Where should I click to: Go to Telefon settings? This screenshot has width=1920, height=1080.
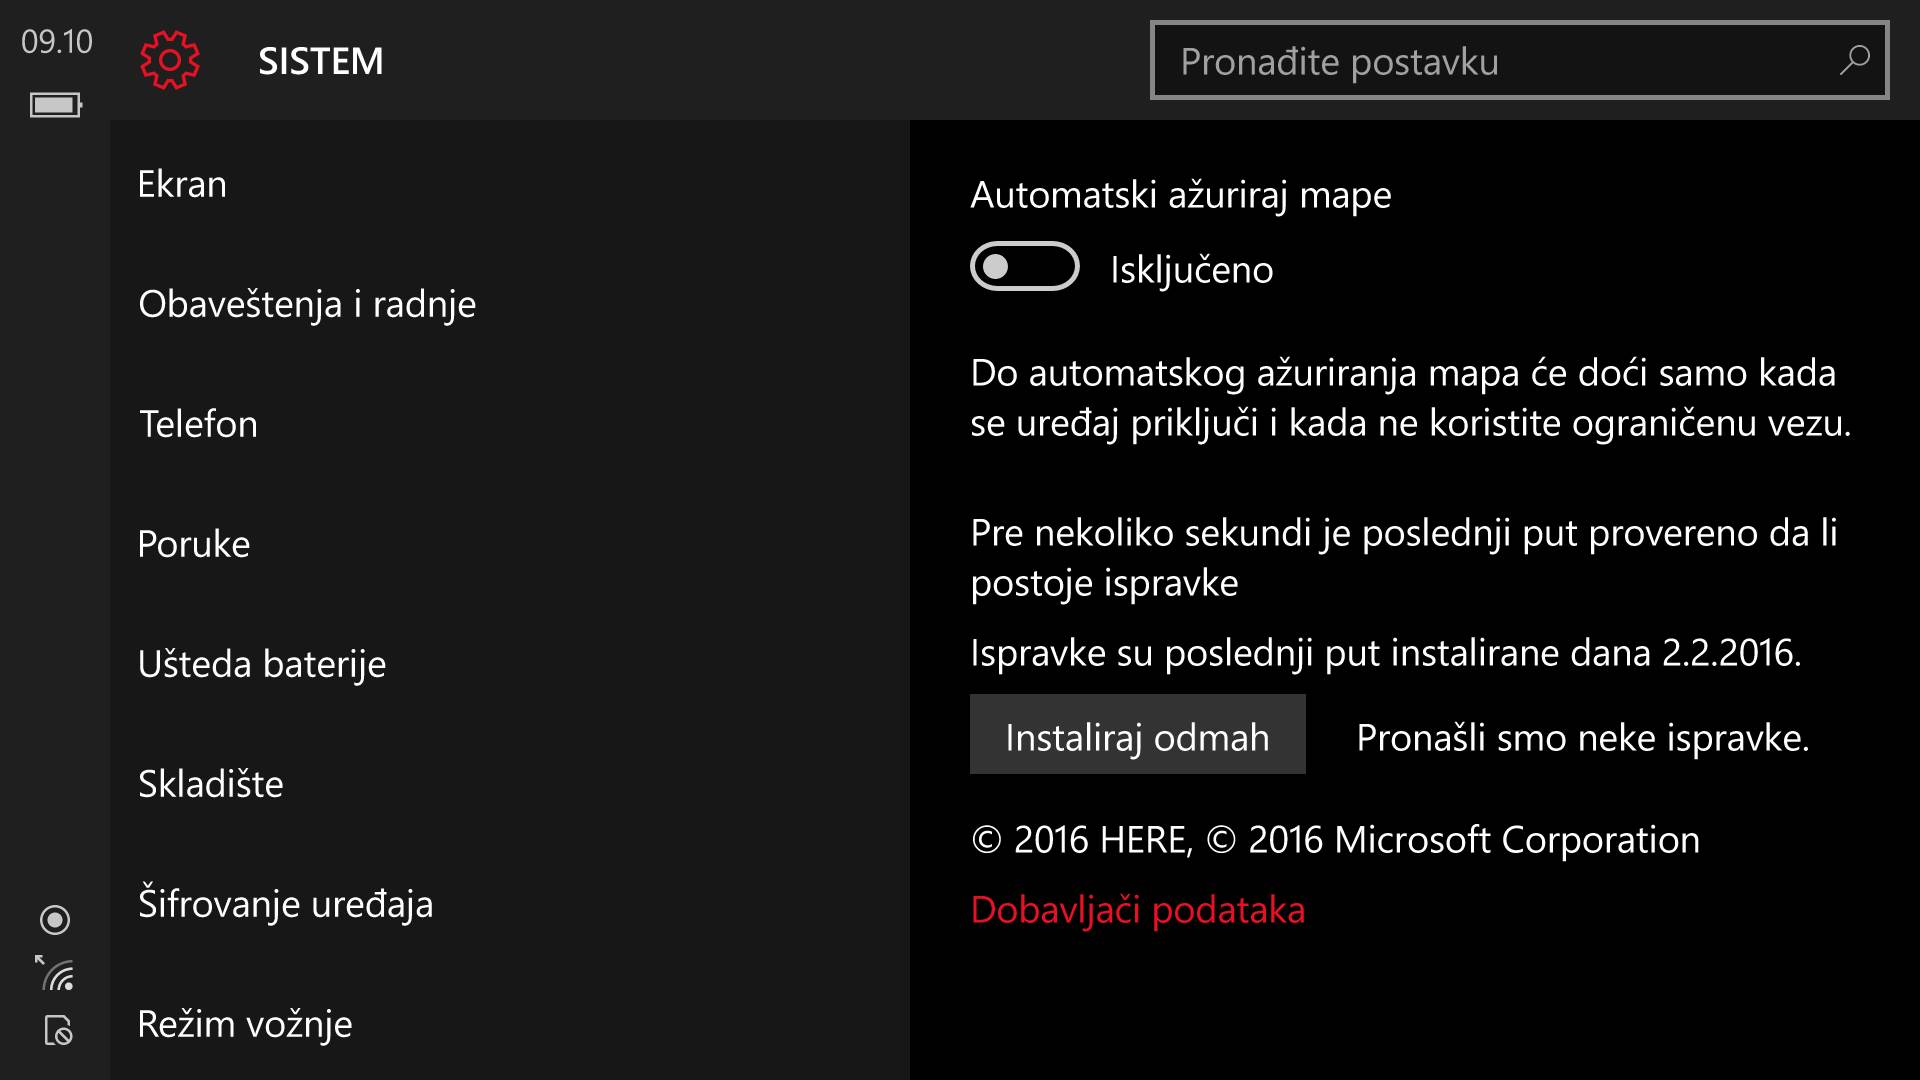198,424
